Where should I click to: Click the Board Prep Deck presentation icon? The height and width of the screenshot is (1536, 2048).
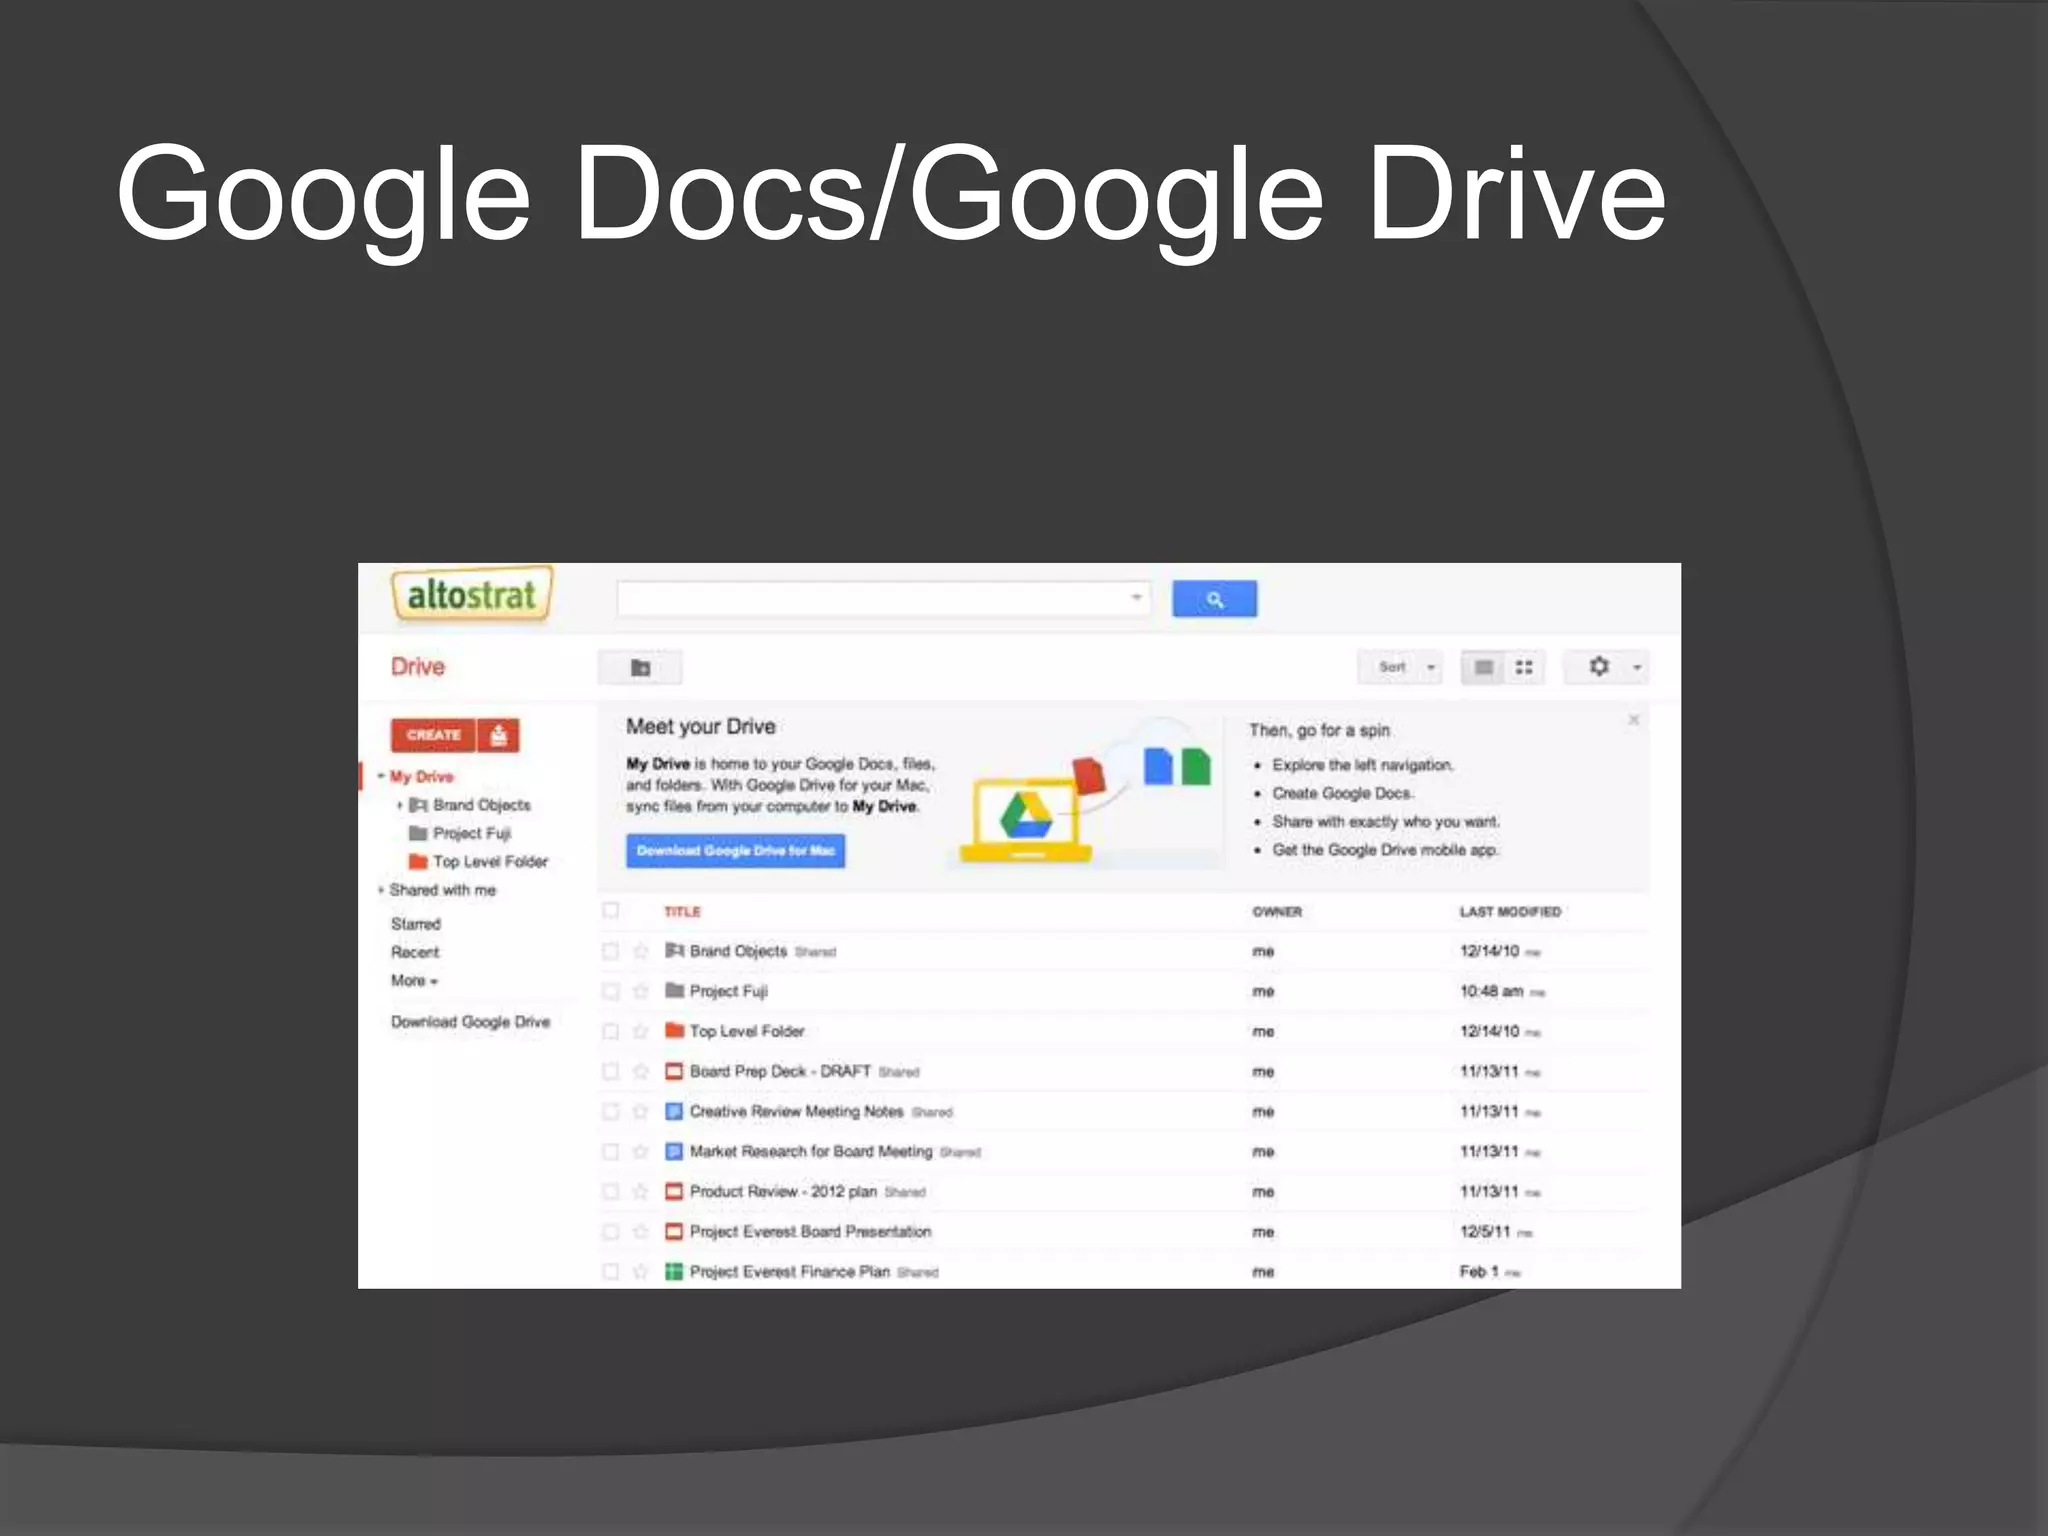click(x=674, y=1071)
